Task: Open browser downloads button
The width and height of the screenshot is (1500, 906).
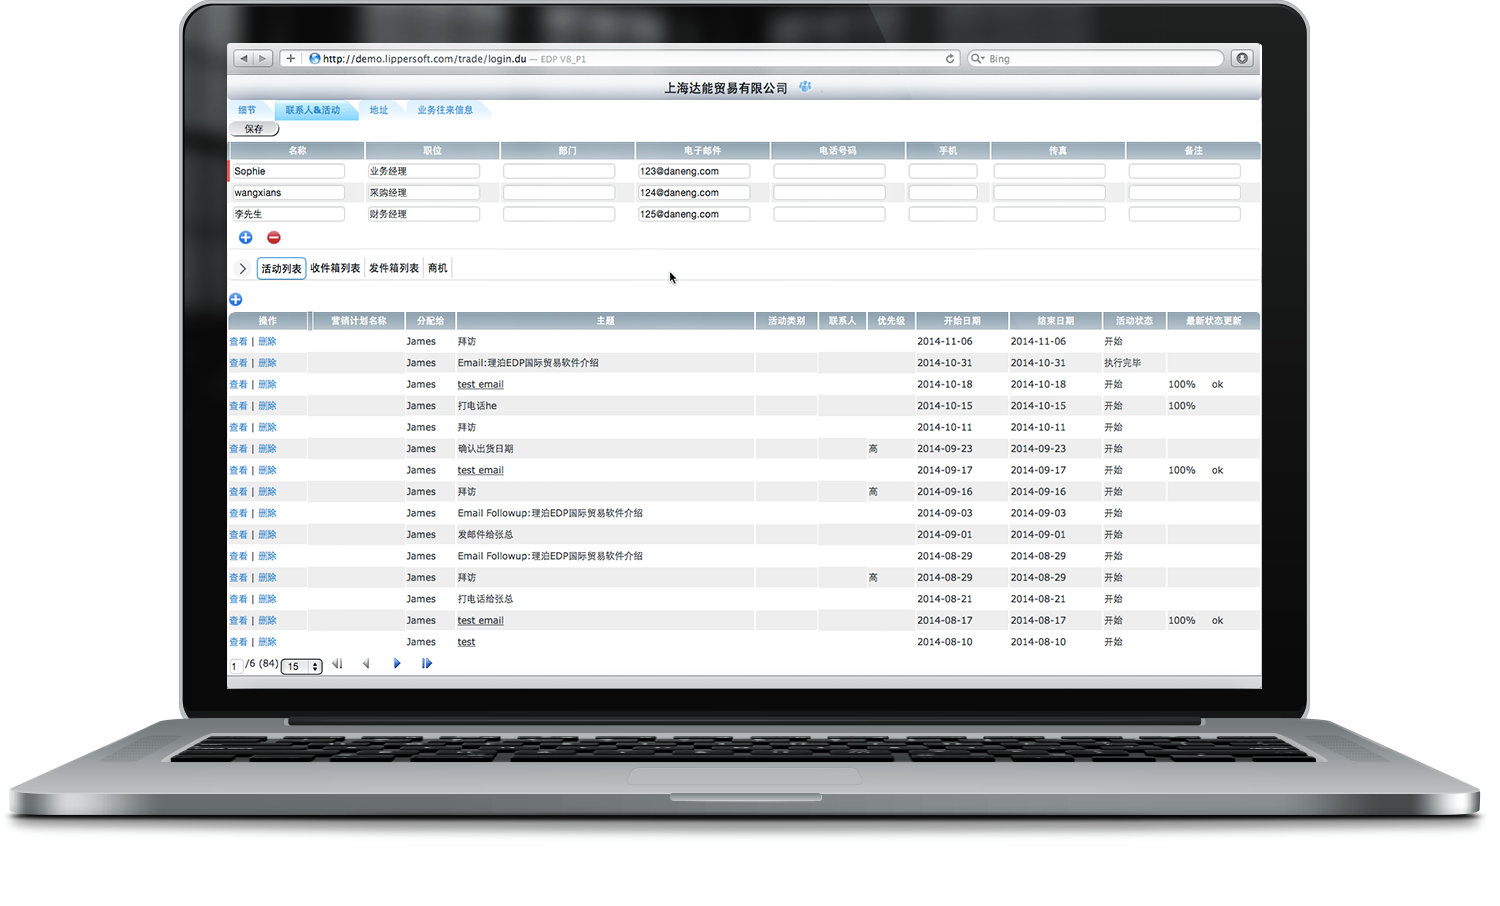Action: click(1242, 58)
